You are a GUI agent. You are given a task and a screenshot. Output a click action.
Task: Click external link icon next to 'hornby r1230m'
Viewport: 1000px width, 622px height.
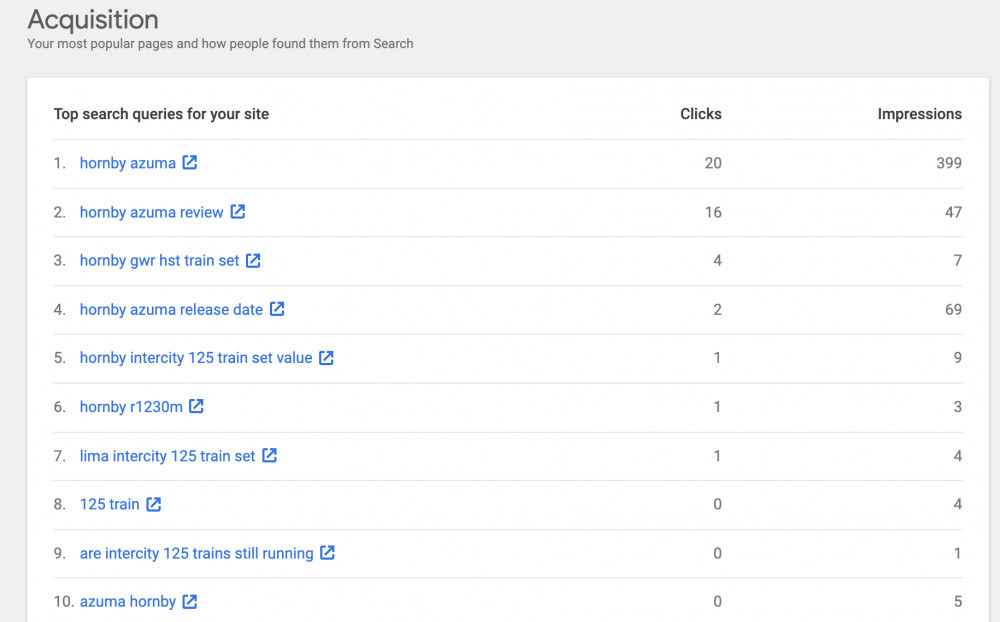pyautogui.click(x=197, y=407)
